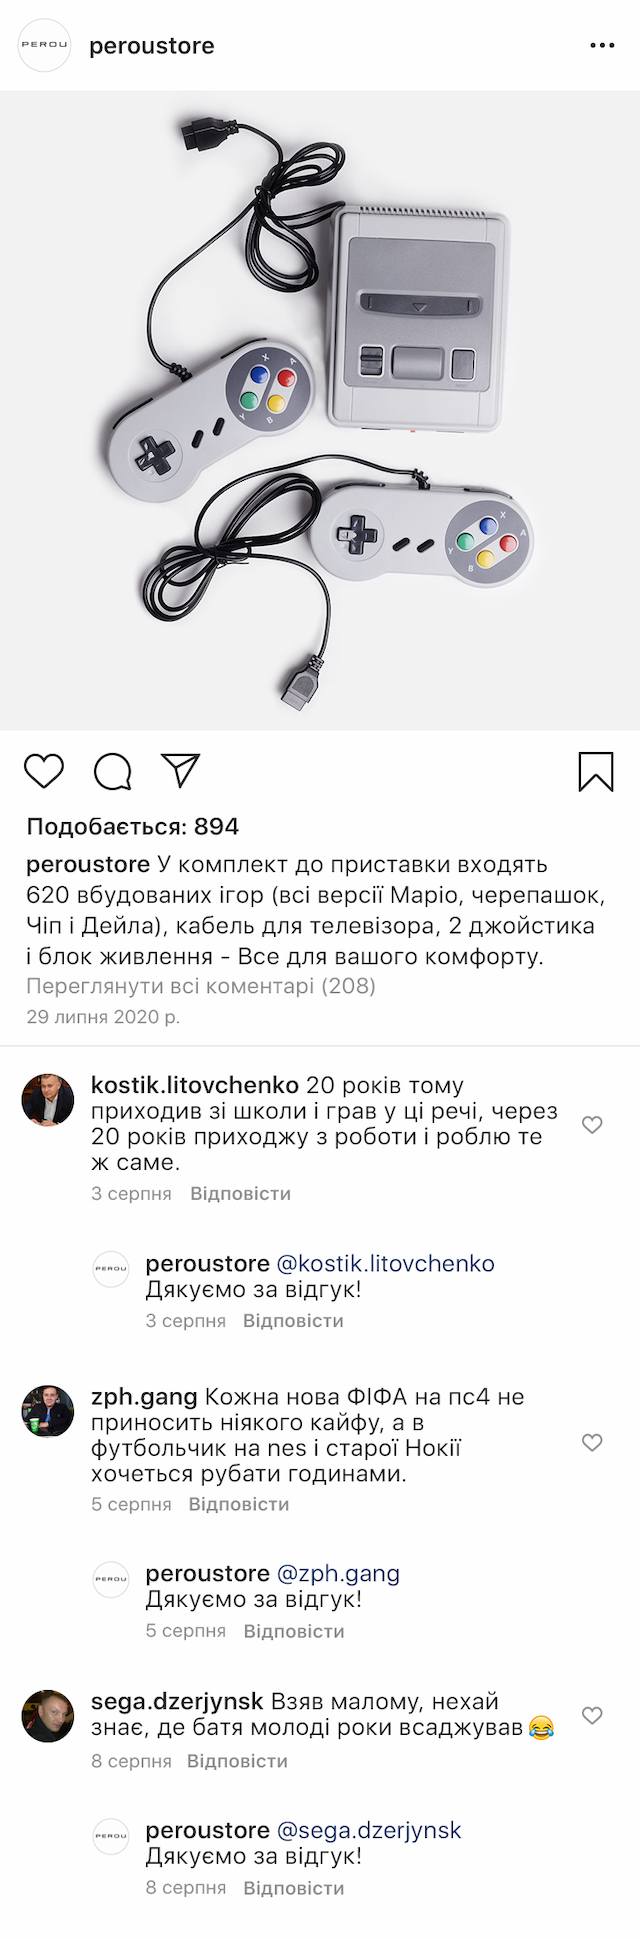This screenshot has width=640, height=1939.
Task: Open the three-dots post options menu
Action: 602,46
